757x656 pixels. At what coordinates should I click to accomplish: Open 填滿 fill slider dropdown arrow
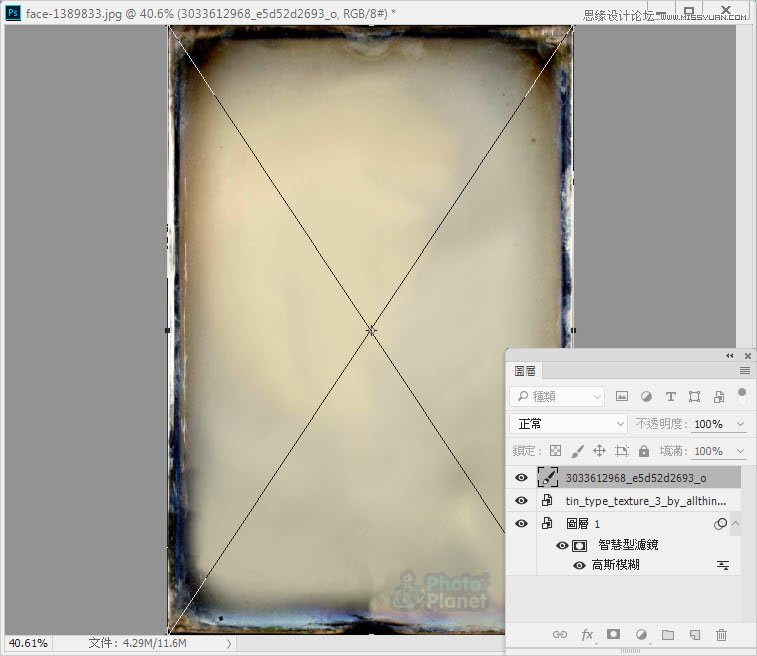pyautogui.click(x=741, y=451)
